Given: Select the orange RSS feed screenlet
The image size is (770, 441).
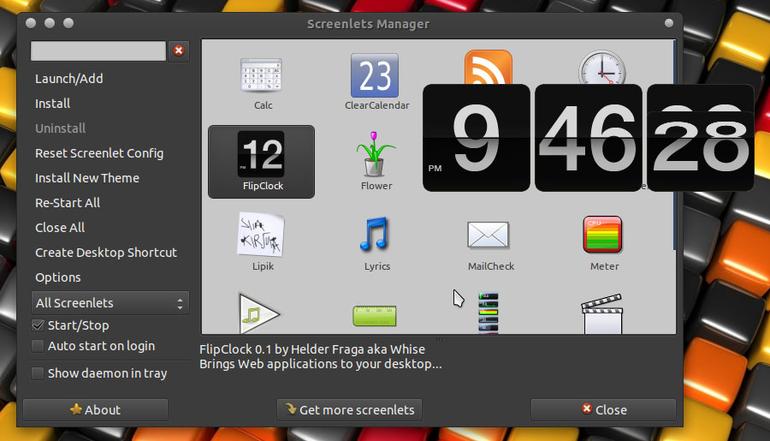Looking at the screenshot, I should (488, 67).
